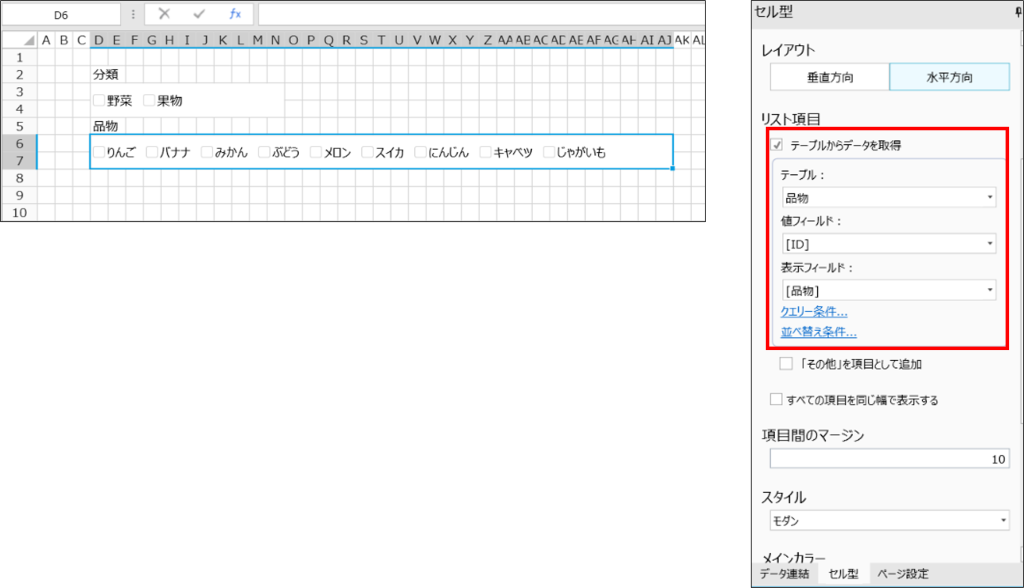Image resolution: width=1024 pixels, height=588 pixels.
Task: Expand the 表示フィールド dropdown showing [品物]
Action: pyautogui.click(x=889, y=290)
